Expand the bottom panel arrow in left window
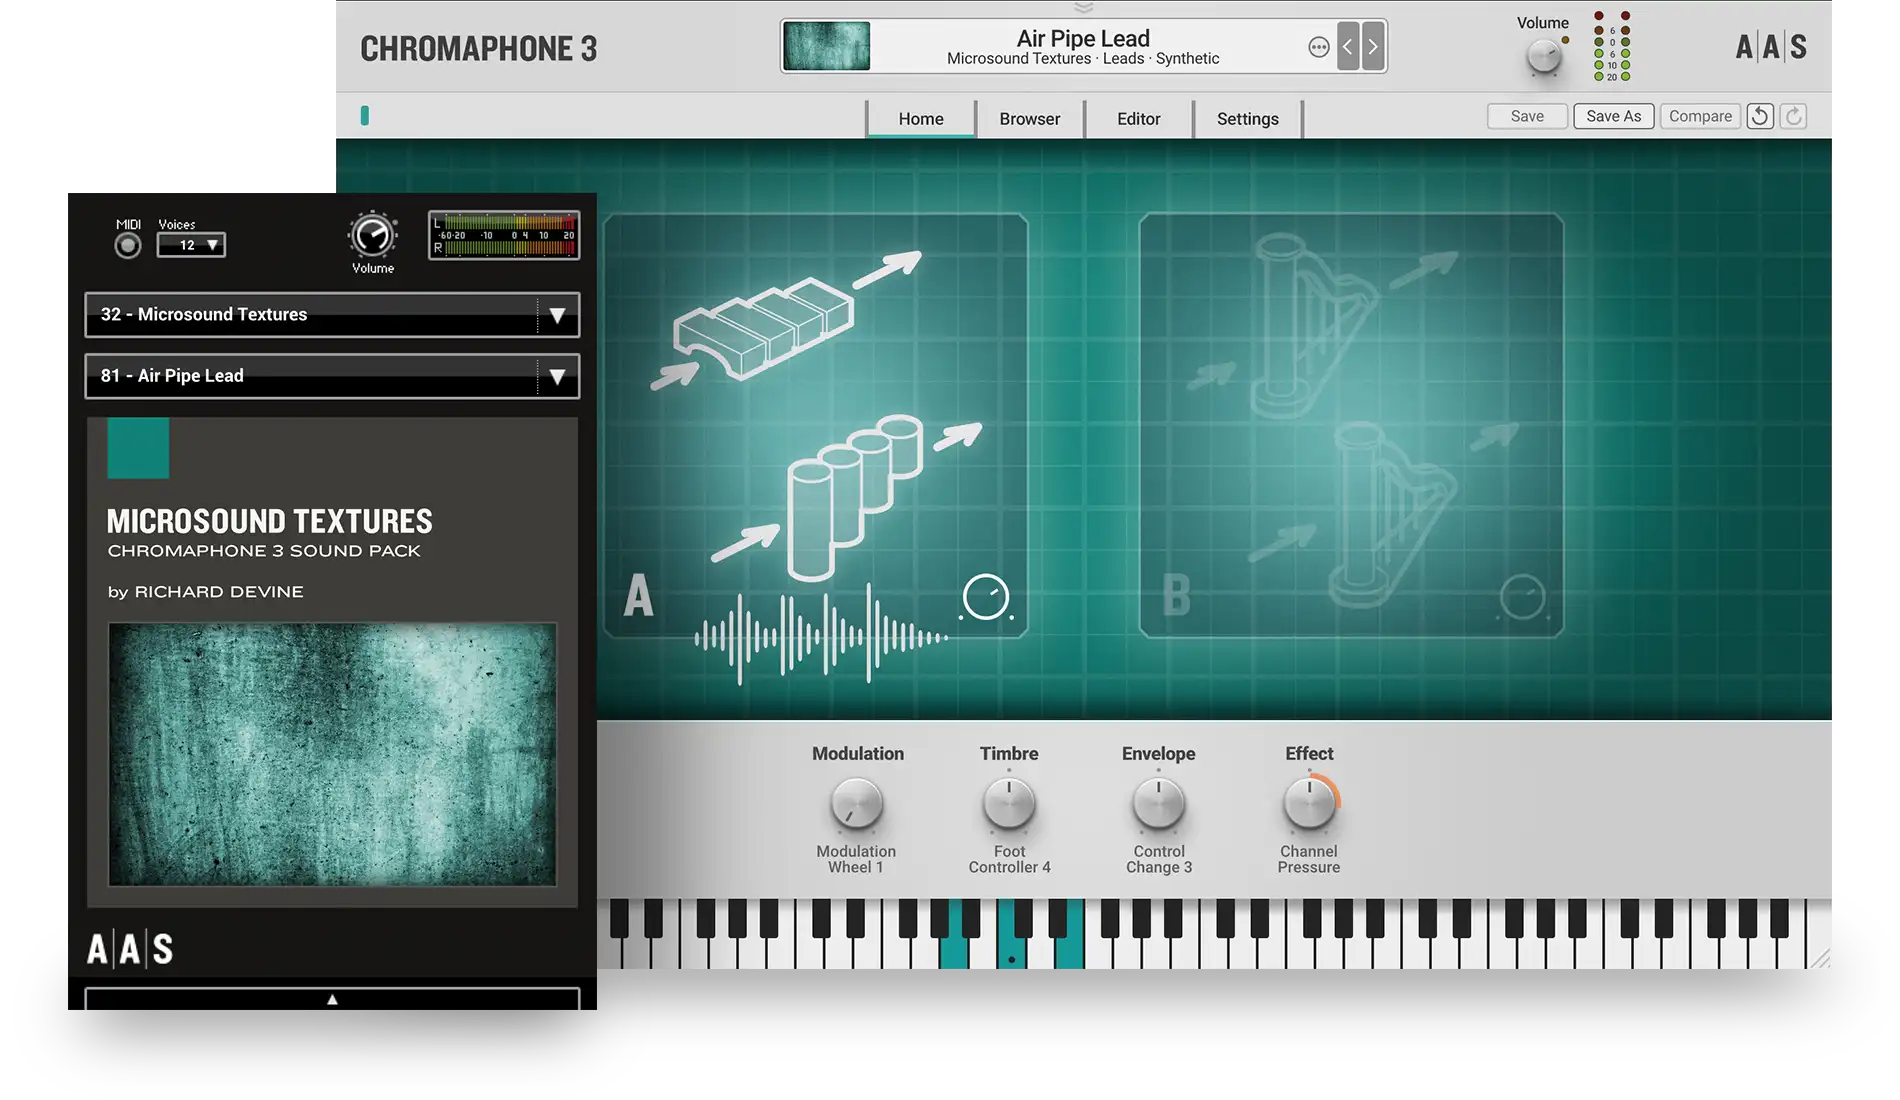The height and width of the screenshot is (1100, 1900). click(x=332, y=997)
